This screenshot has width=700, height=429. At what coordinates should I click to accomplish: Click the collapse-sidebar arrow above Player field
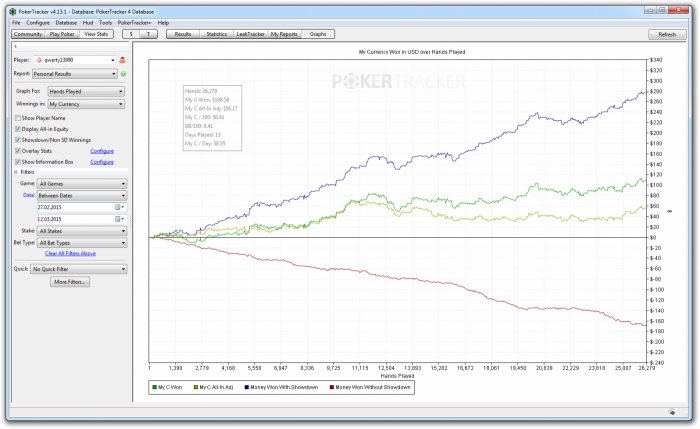[x=16, y=46]
